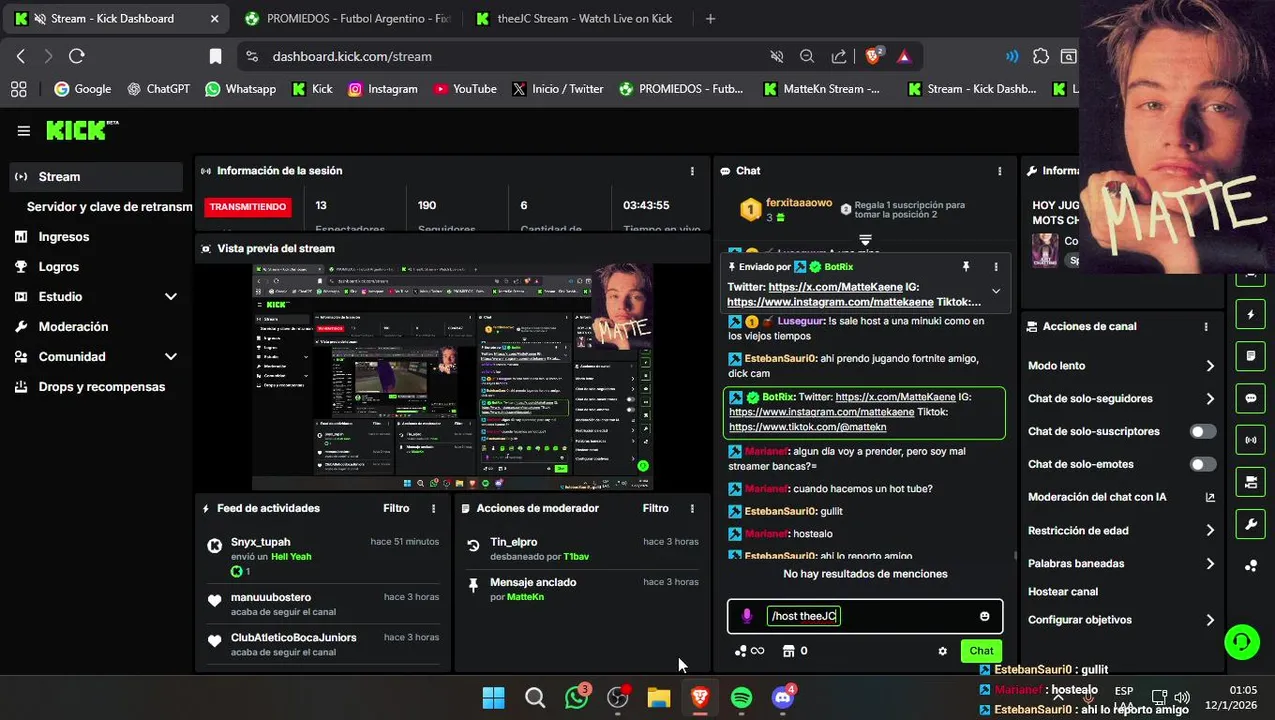Open the camera widget in right rail

click(1250, 482)
